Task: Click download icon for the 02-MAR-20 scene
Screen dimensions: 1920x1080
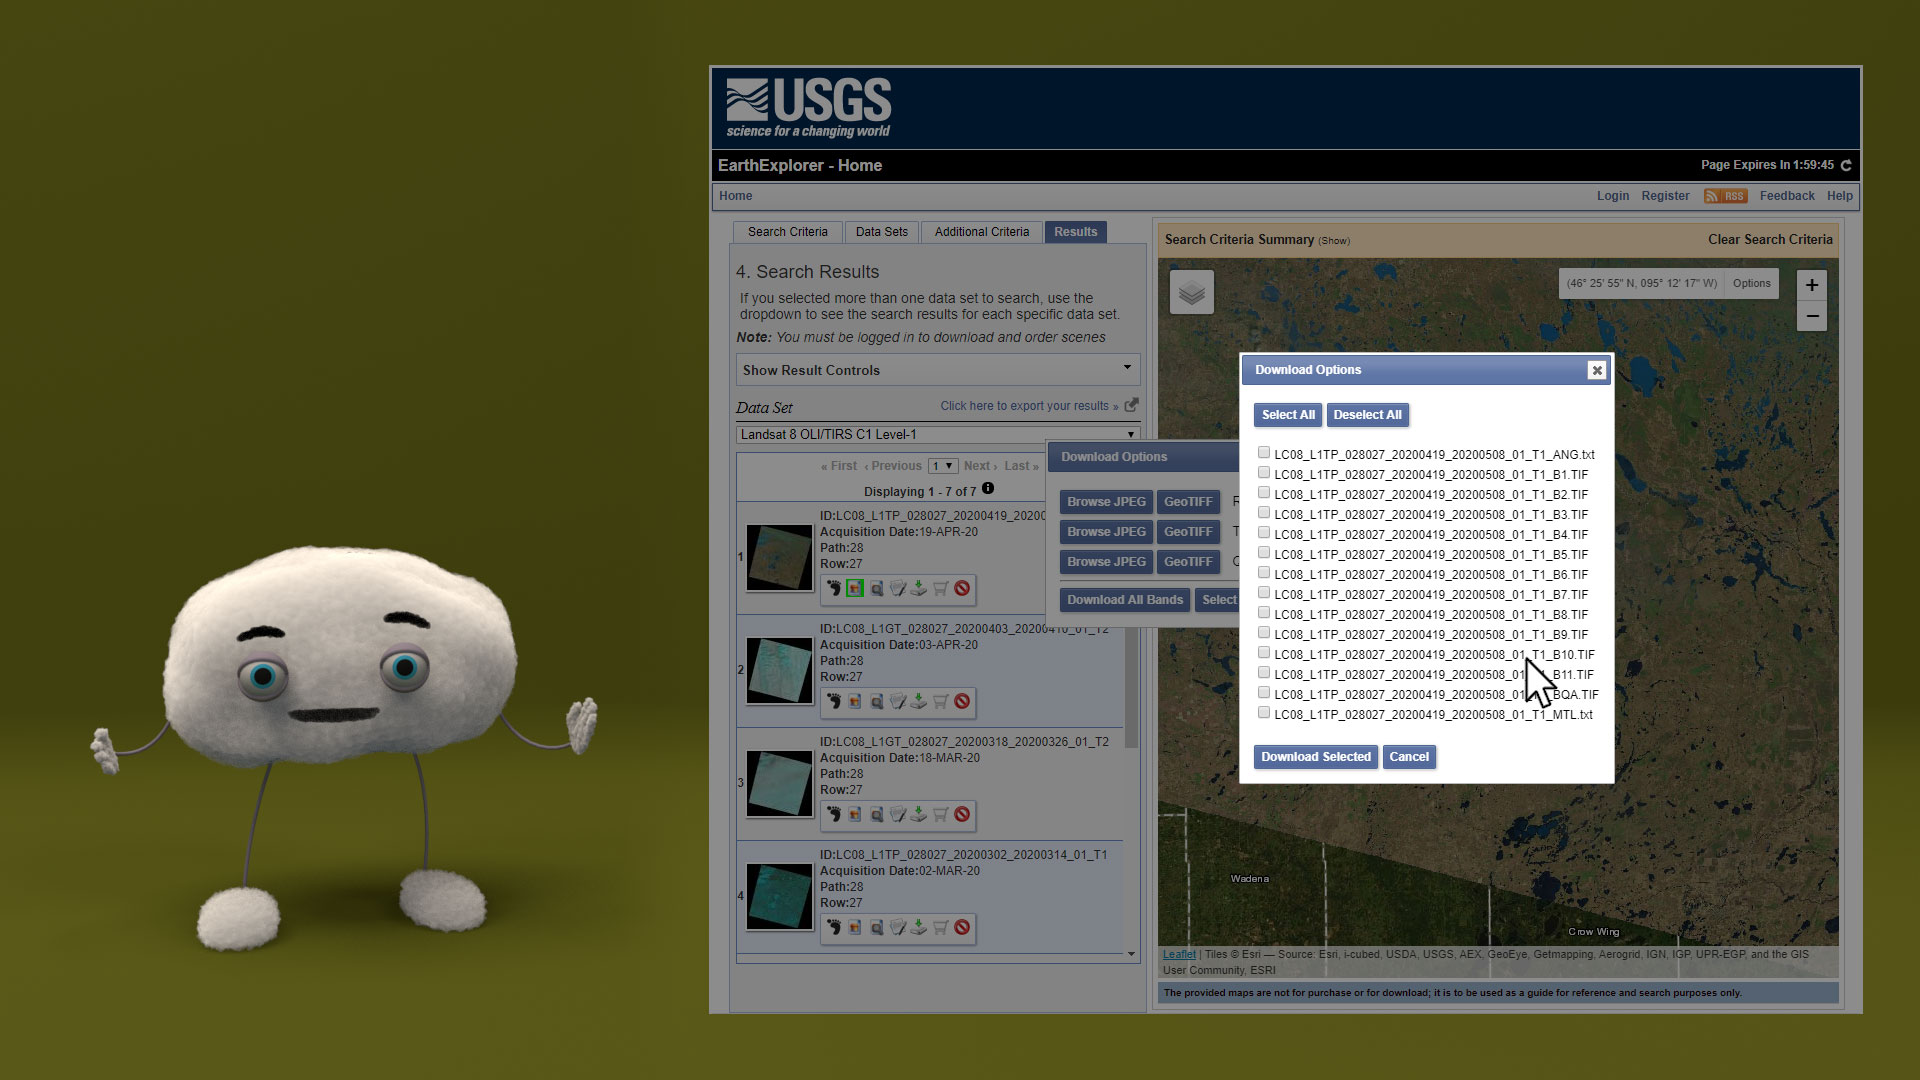Action: [x=918, y=928]
